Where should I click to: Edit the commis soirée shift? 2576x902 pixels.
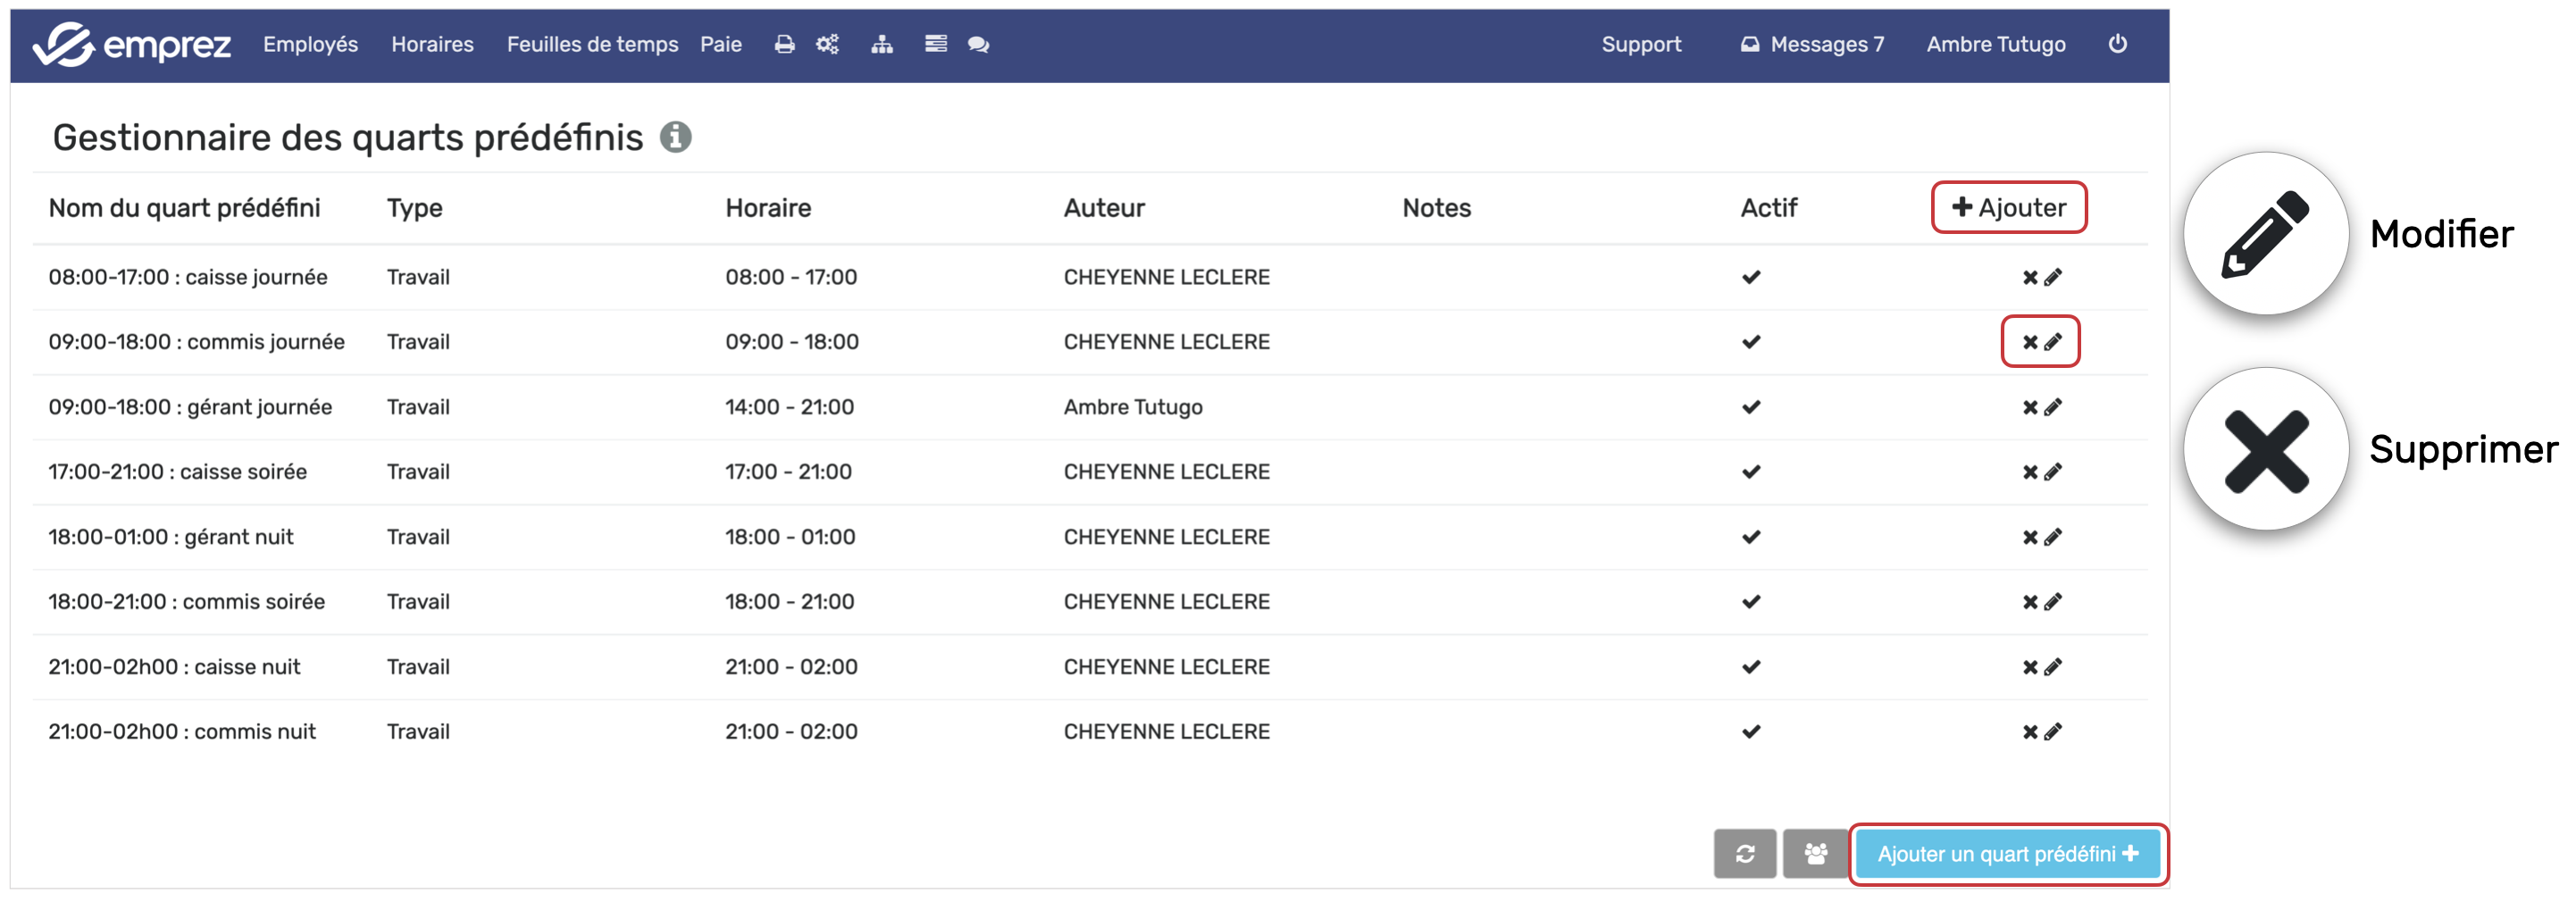2052,602
